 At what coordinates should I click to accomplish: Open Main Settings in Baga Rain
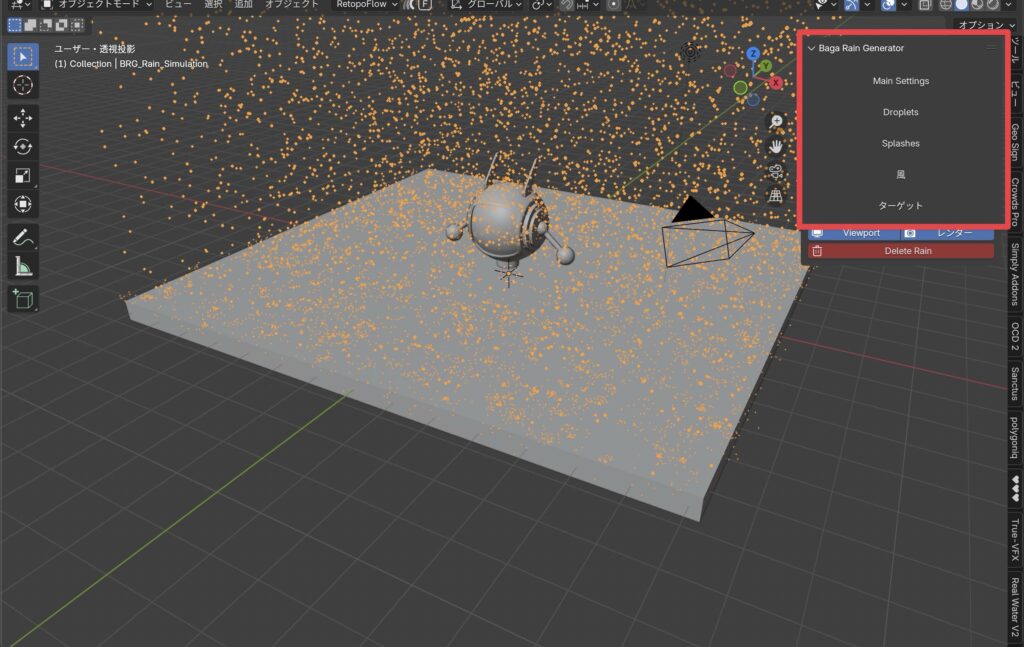pyautogui.click(x=901, y=81)
